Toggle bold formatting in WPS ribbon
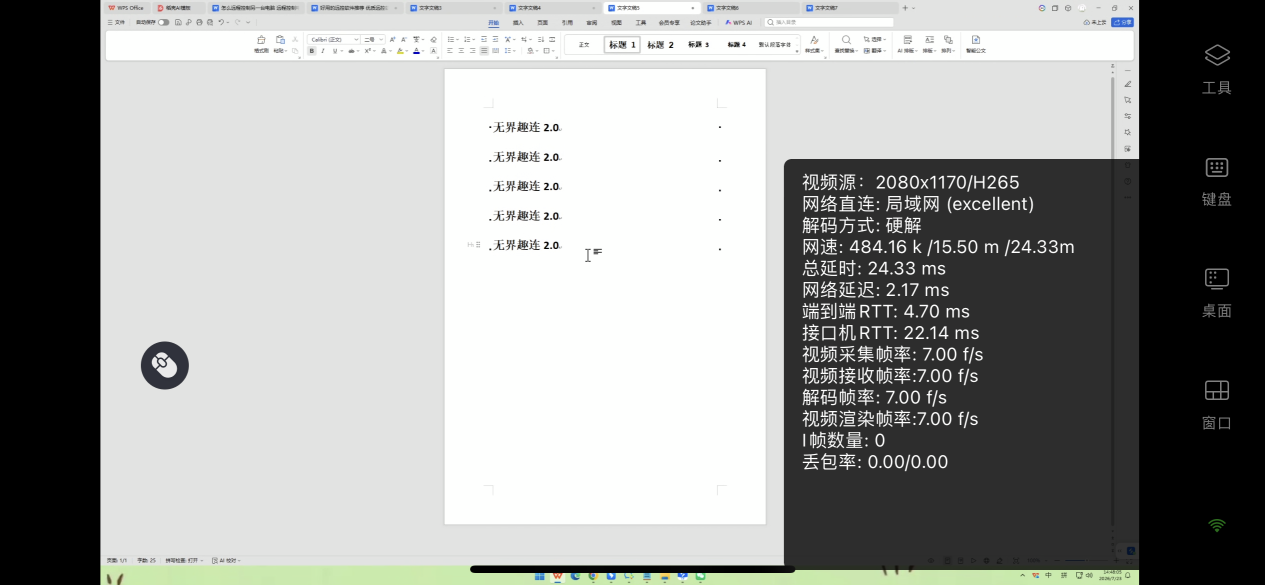 point(311,51)
